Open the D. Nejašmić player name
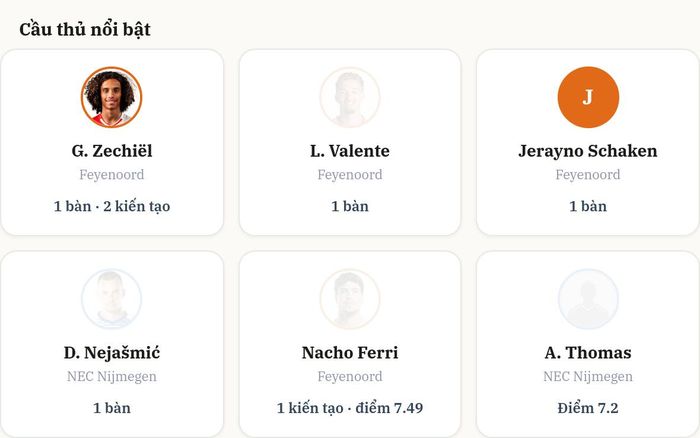Image resolution: width=700 pixels, height=438 pixels. pyautogui.click(x=112, y=353)
